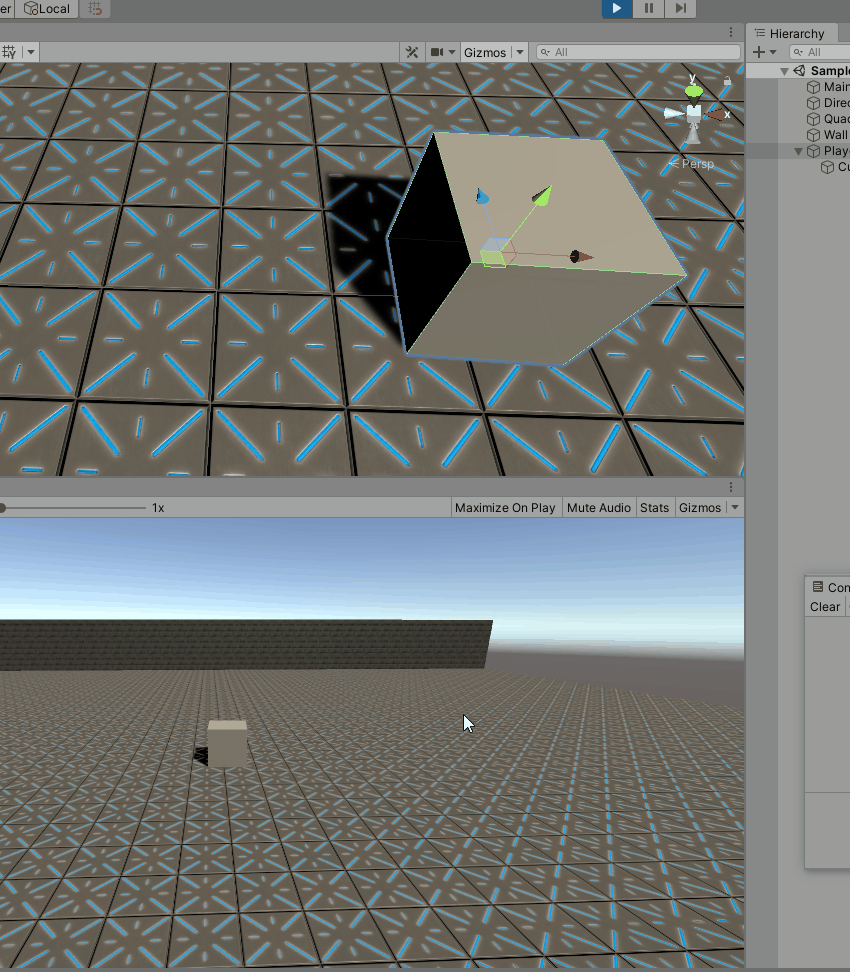The width and height of the screenshot is (850, 972).
Task: Toggle Maximize On Play
Action: click(x=504, y=508)
